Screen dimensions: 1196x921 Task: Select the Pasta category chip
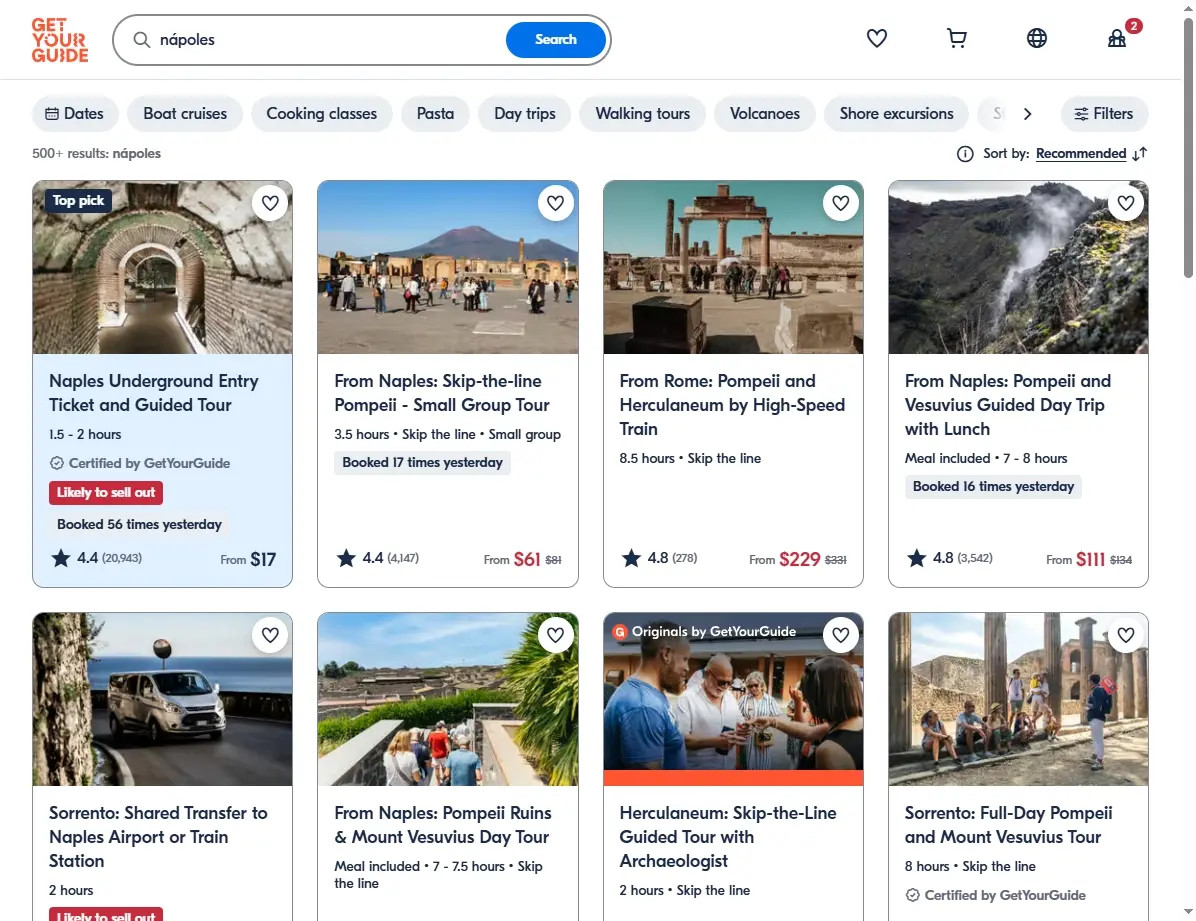click(435, 114)
